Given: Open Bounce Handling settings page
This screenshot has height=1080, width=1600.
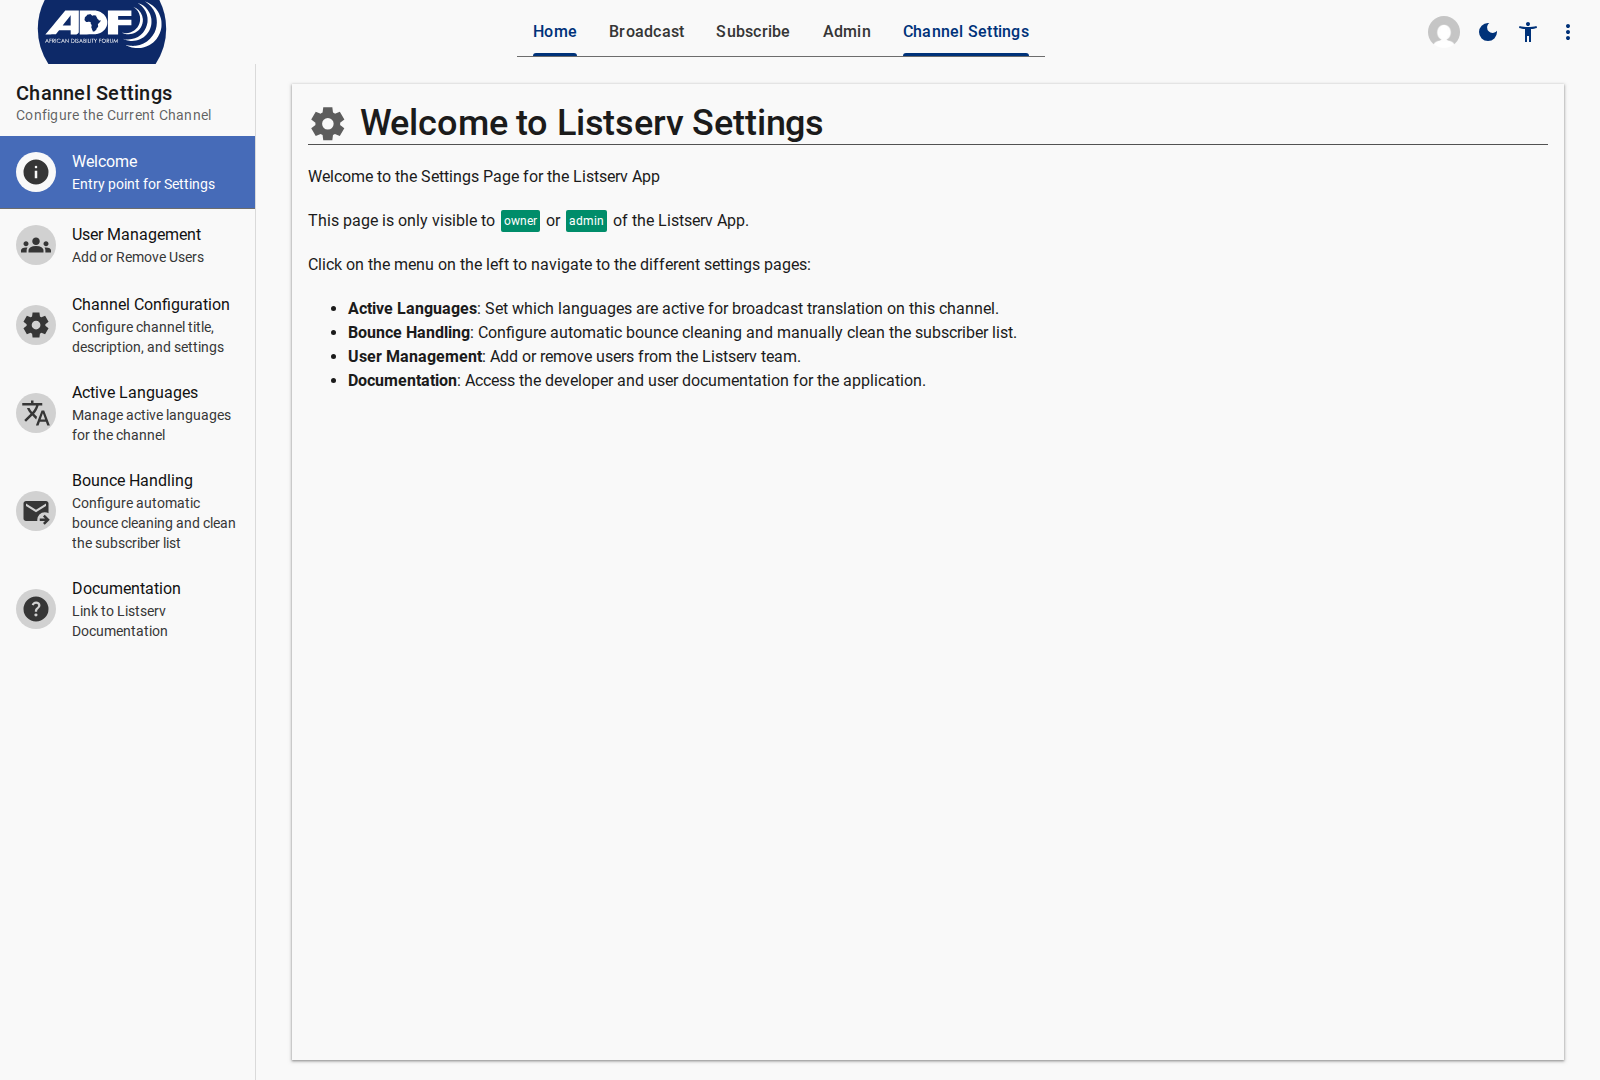Looking at the screenshot, I should click(127, 511).
